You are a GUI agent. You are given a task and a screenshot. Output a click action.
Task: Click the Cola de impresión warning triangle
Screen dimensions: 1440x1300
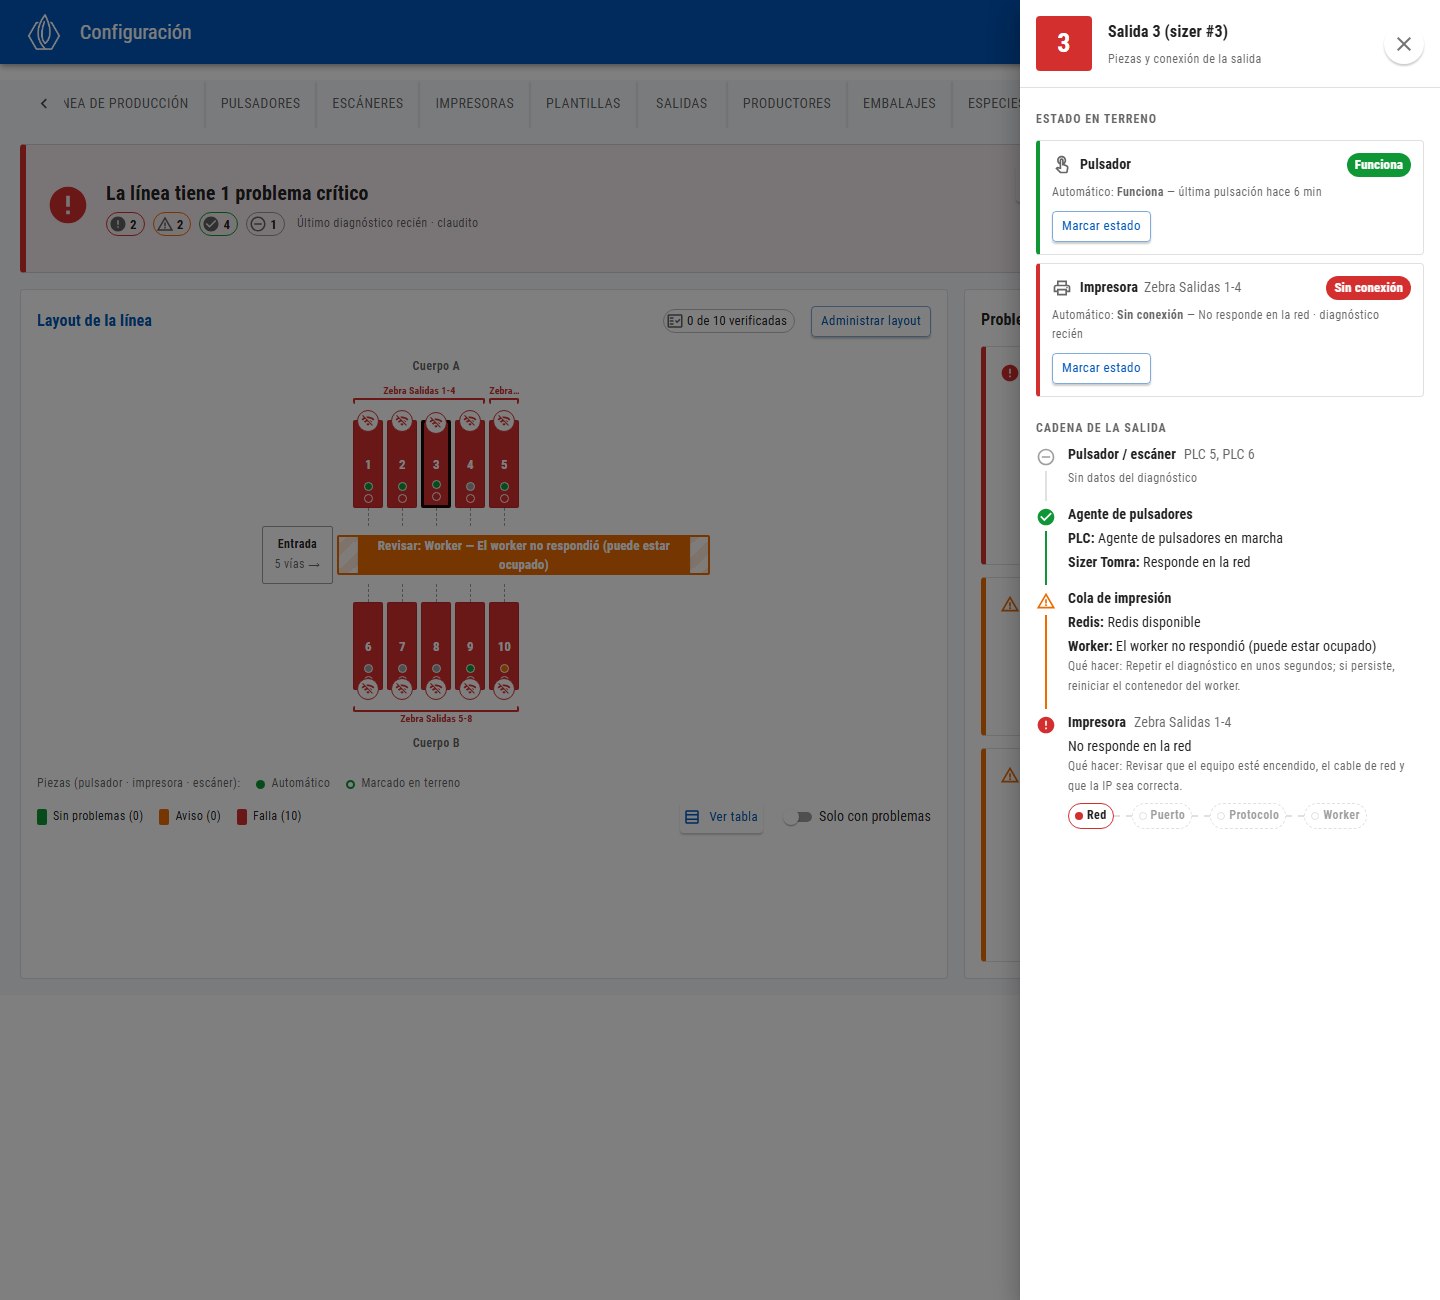pyautogui.click(x=1046, y=601)
